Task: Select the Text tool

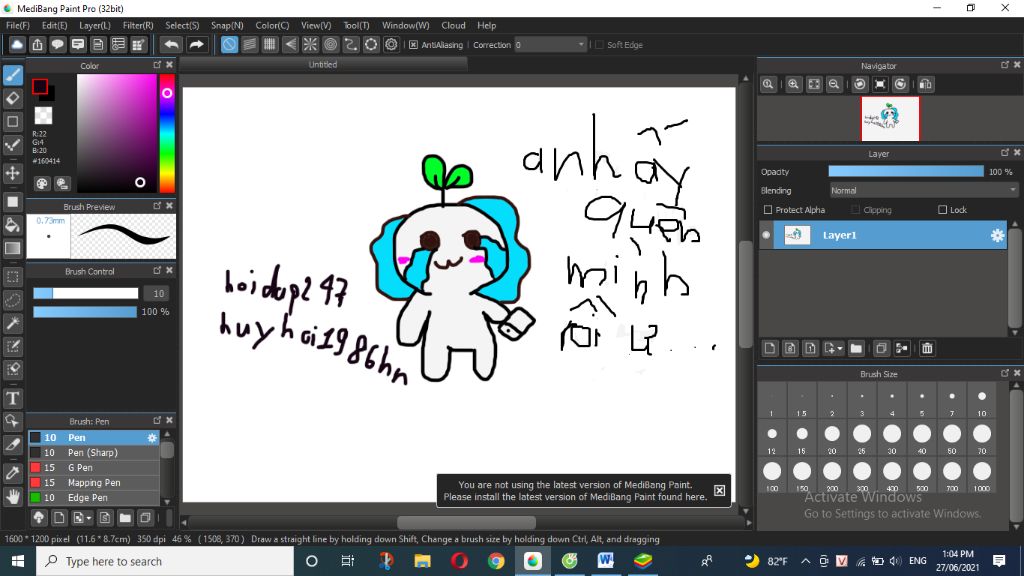Action: [13, 398]
